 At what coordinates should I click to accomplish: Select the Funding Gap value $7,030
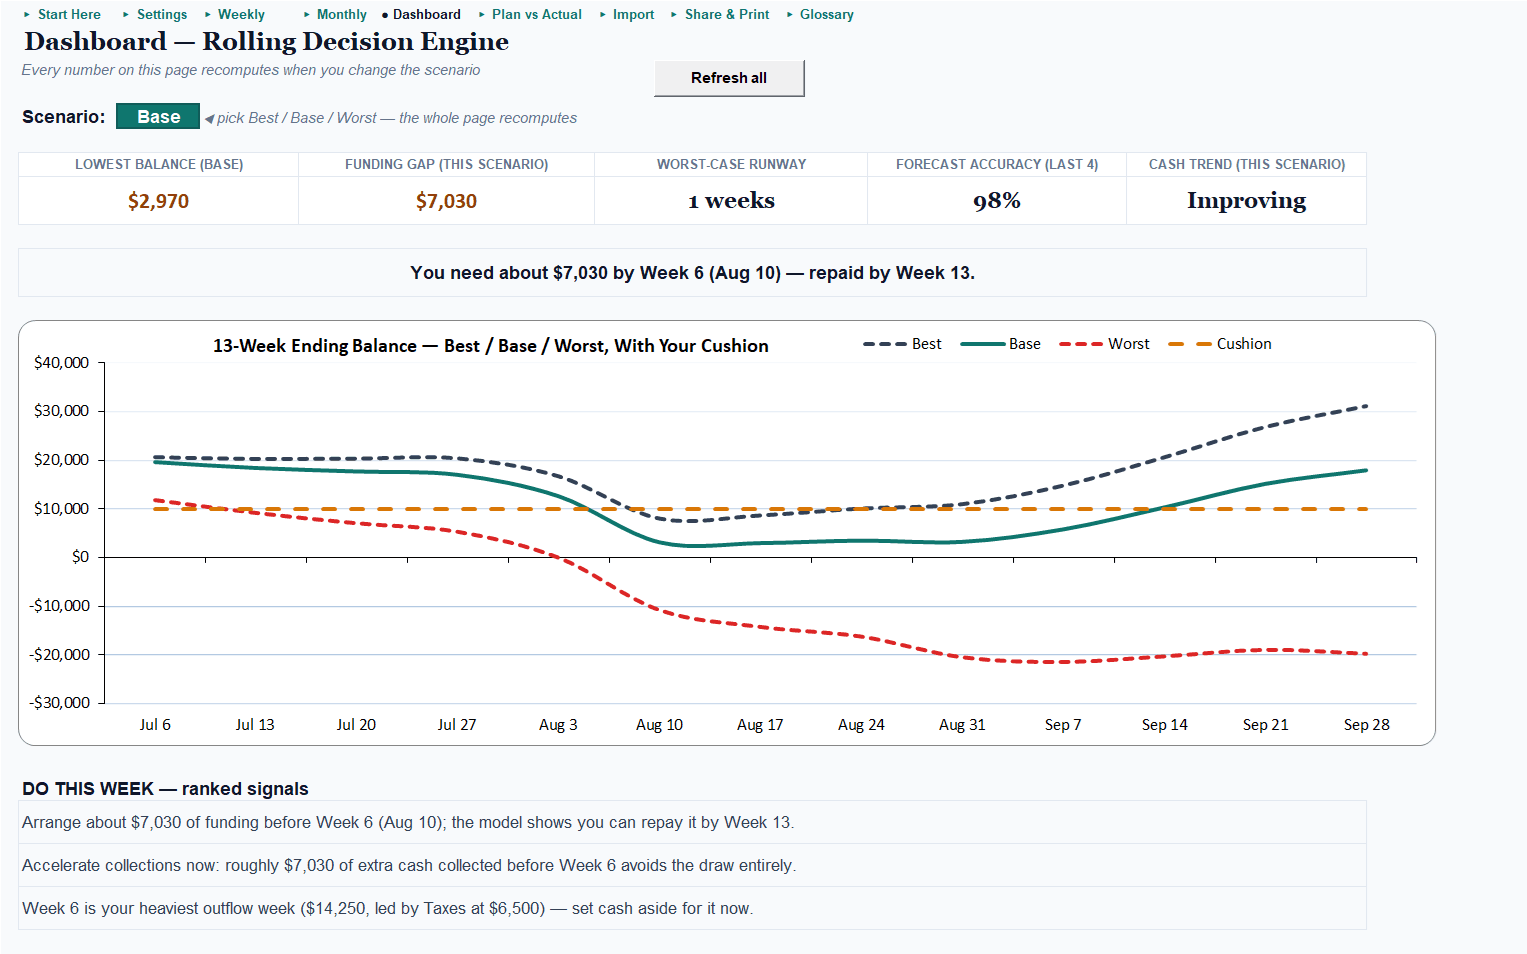coord(446,201)
